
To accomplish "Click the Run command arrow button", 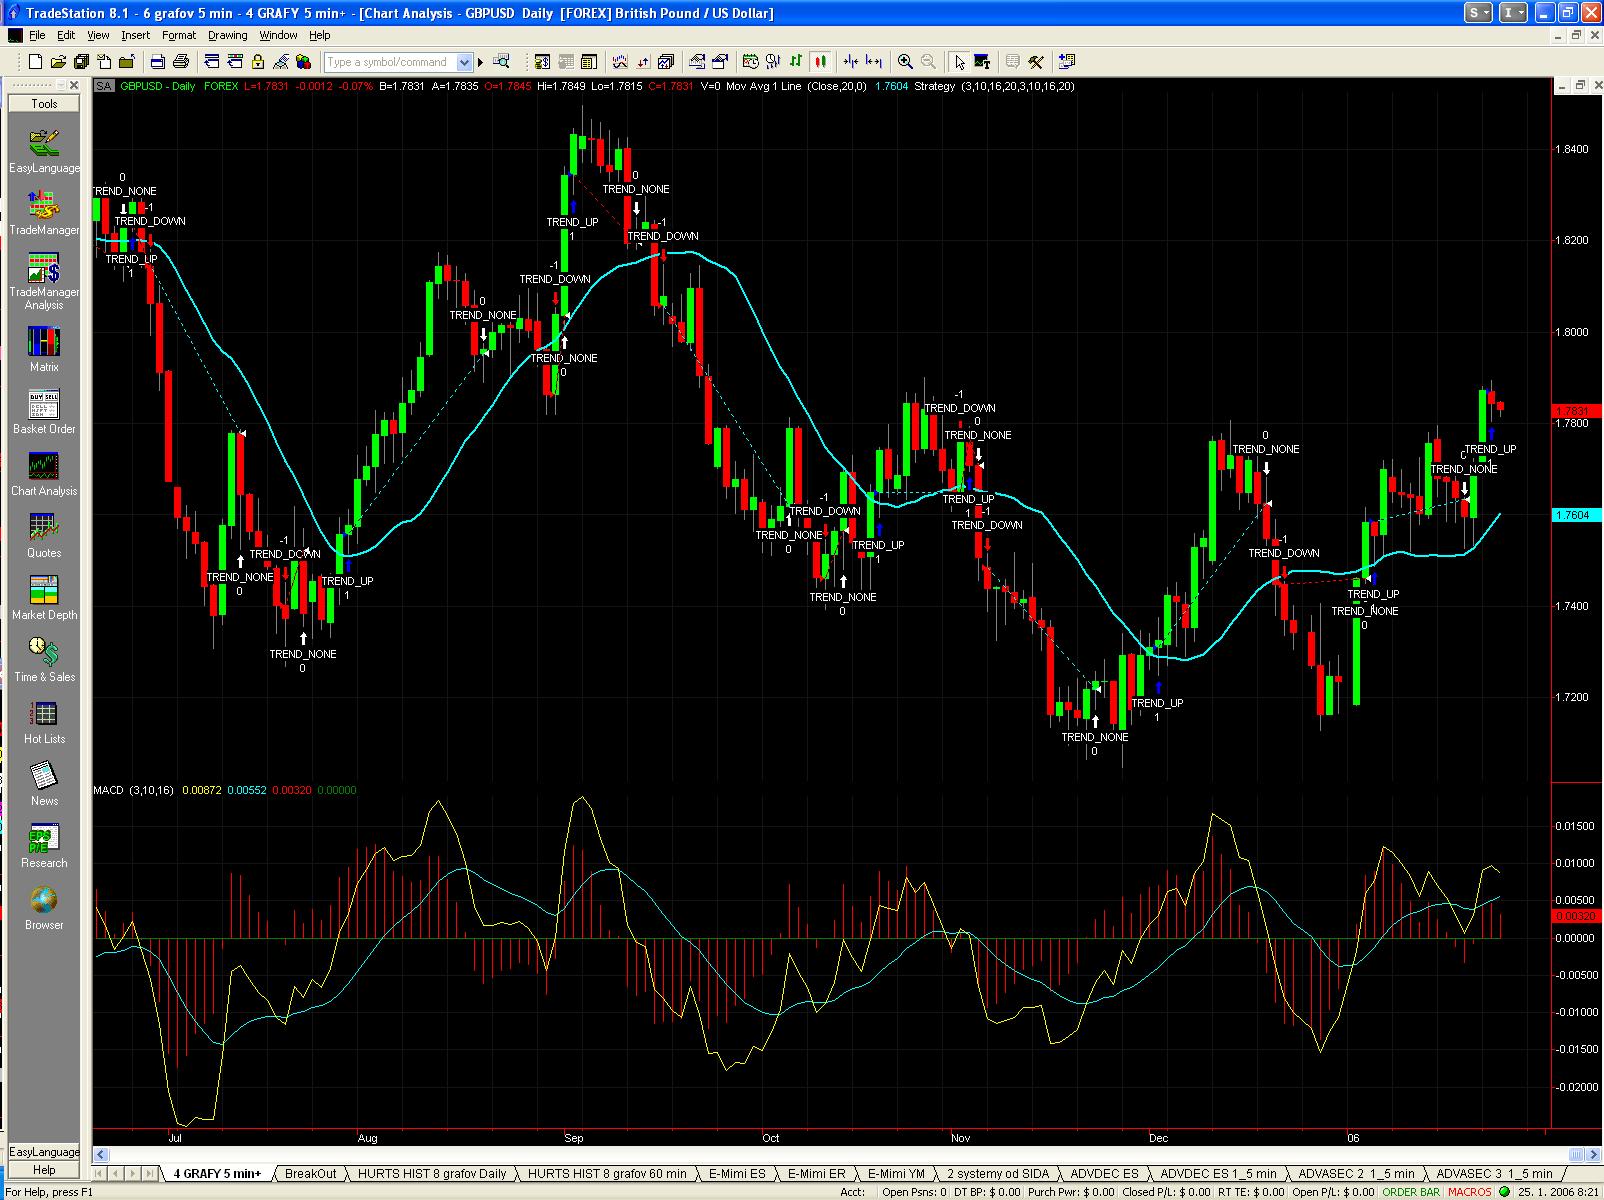I will point(481,62).
